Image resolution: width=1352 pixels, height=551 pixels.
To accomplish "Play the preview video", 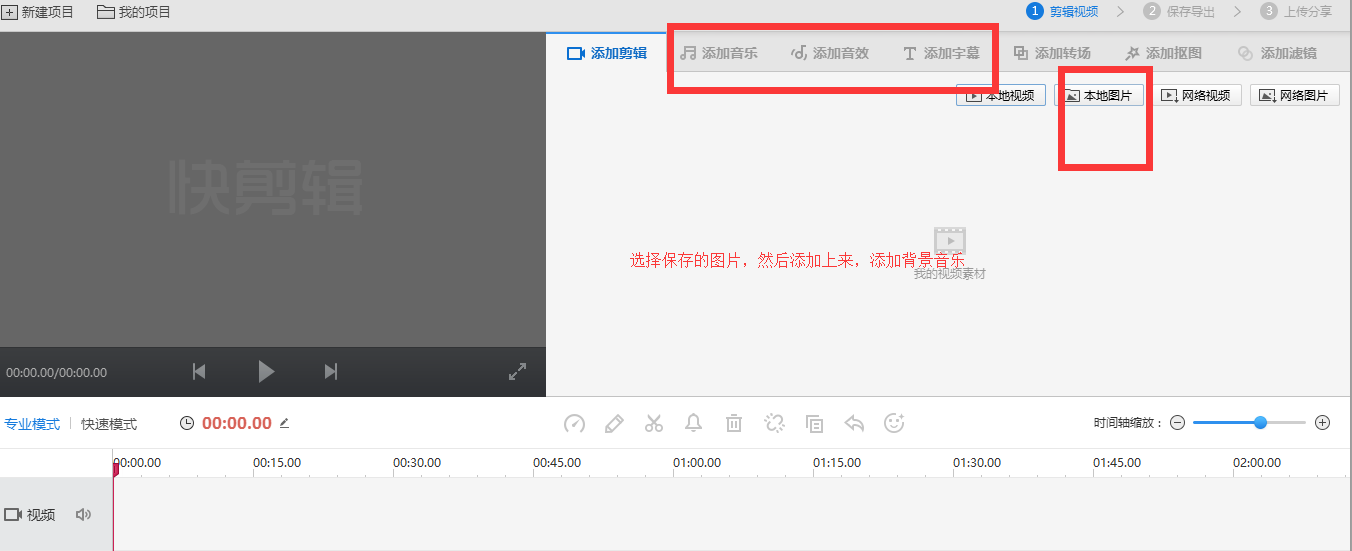I will (266, 372).
